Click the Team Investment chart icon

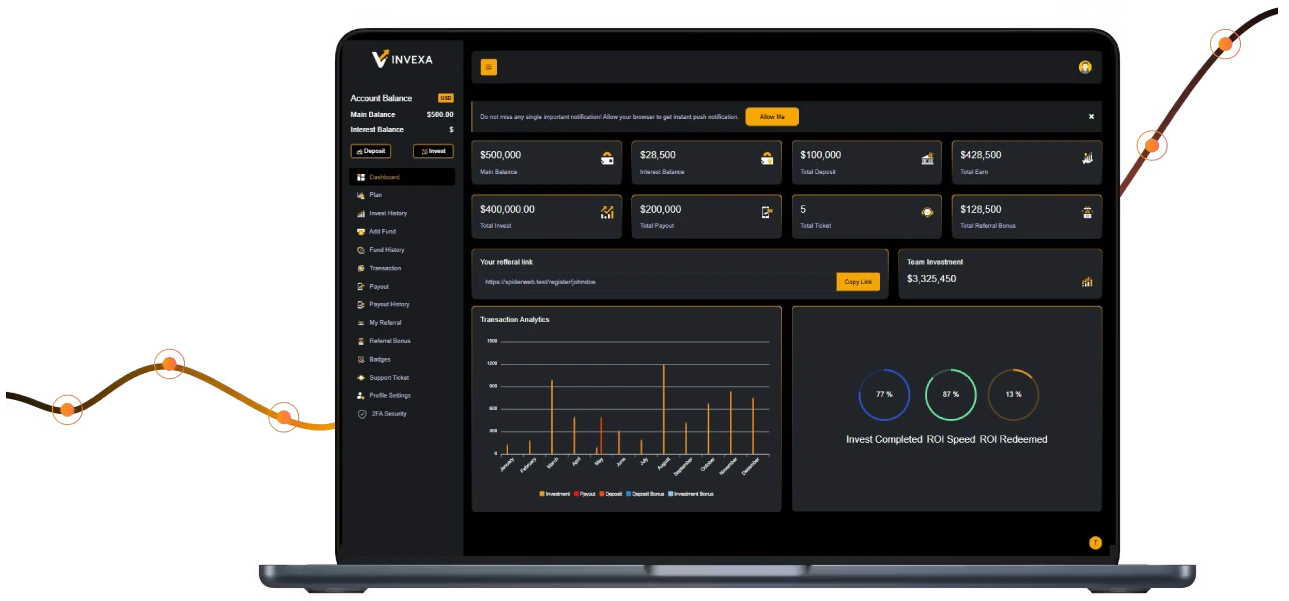coord(1087,281)
